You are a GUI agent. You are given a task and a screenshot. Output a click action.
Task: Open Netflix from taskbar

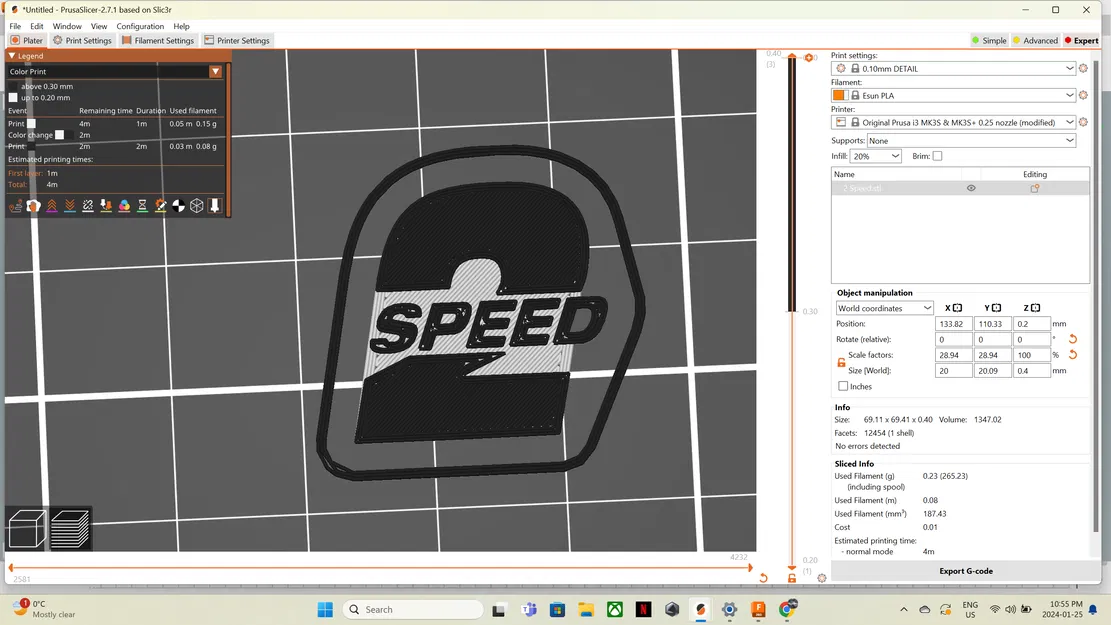(643, 609)
